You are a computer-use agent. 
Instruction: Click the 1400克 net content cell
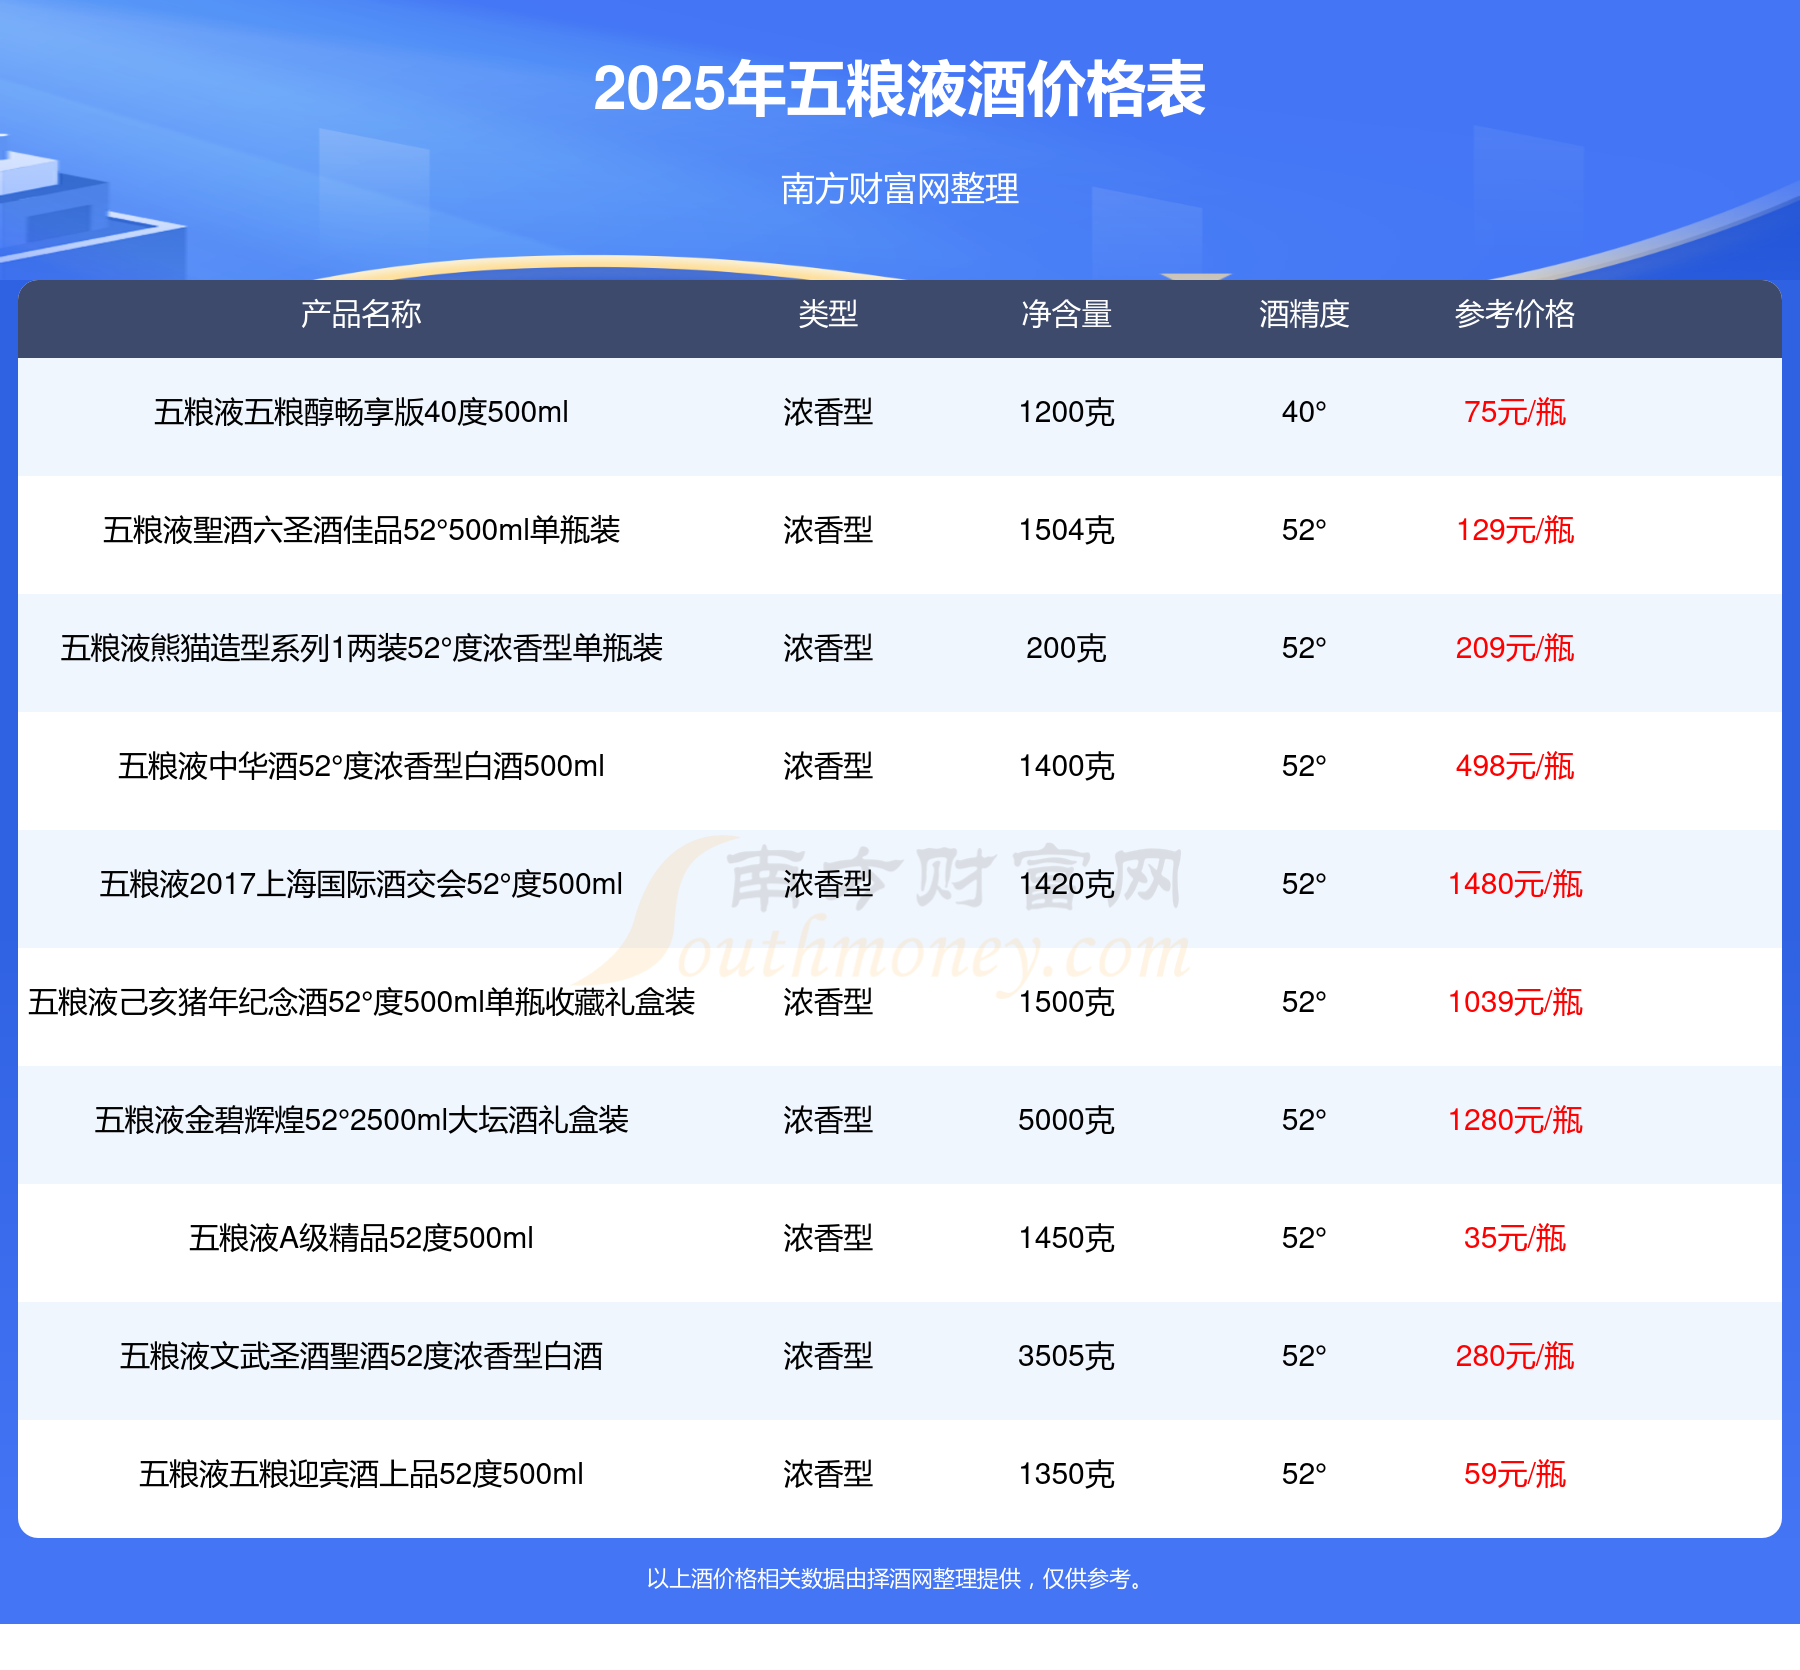tap(1066, 766)
